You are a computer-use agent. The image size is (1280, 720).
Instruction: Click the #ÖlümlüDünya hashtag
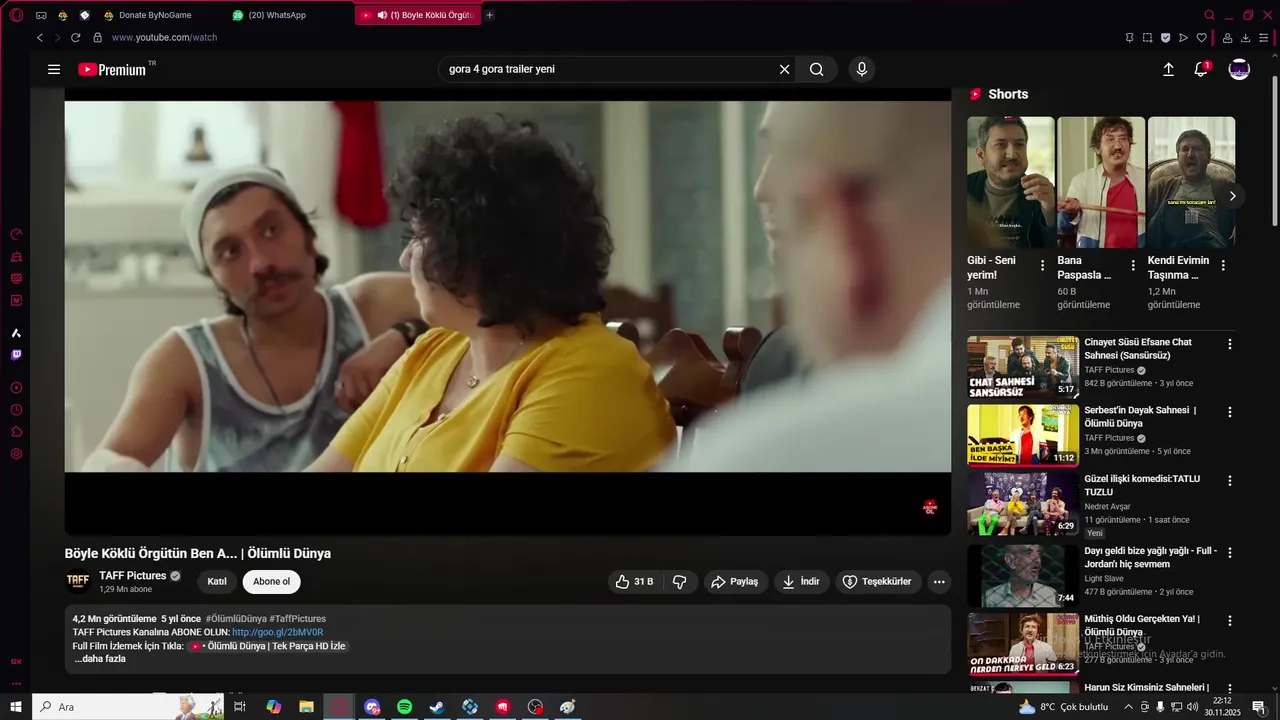point(236,618)
